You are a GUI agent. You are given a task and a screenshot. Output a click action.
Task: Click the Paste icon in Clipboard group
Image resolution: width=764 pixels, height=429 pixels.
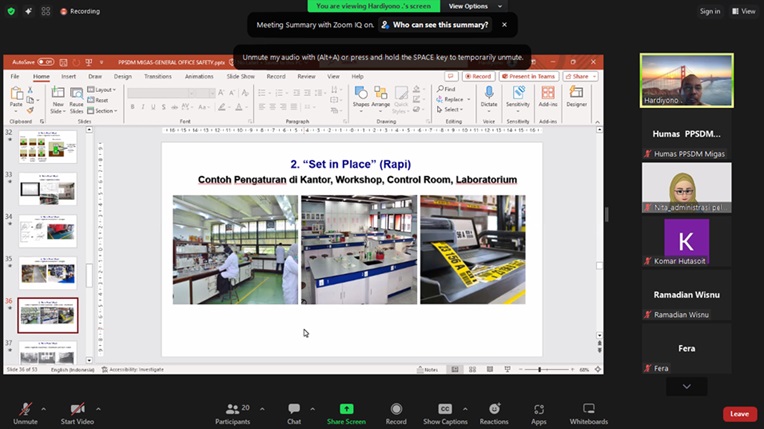(16, 94)
